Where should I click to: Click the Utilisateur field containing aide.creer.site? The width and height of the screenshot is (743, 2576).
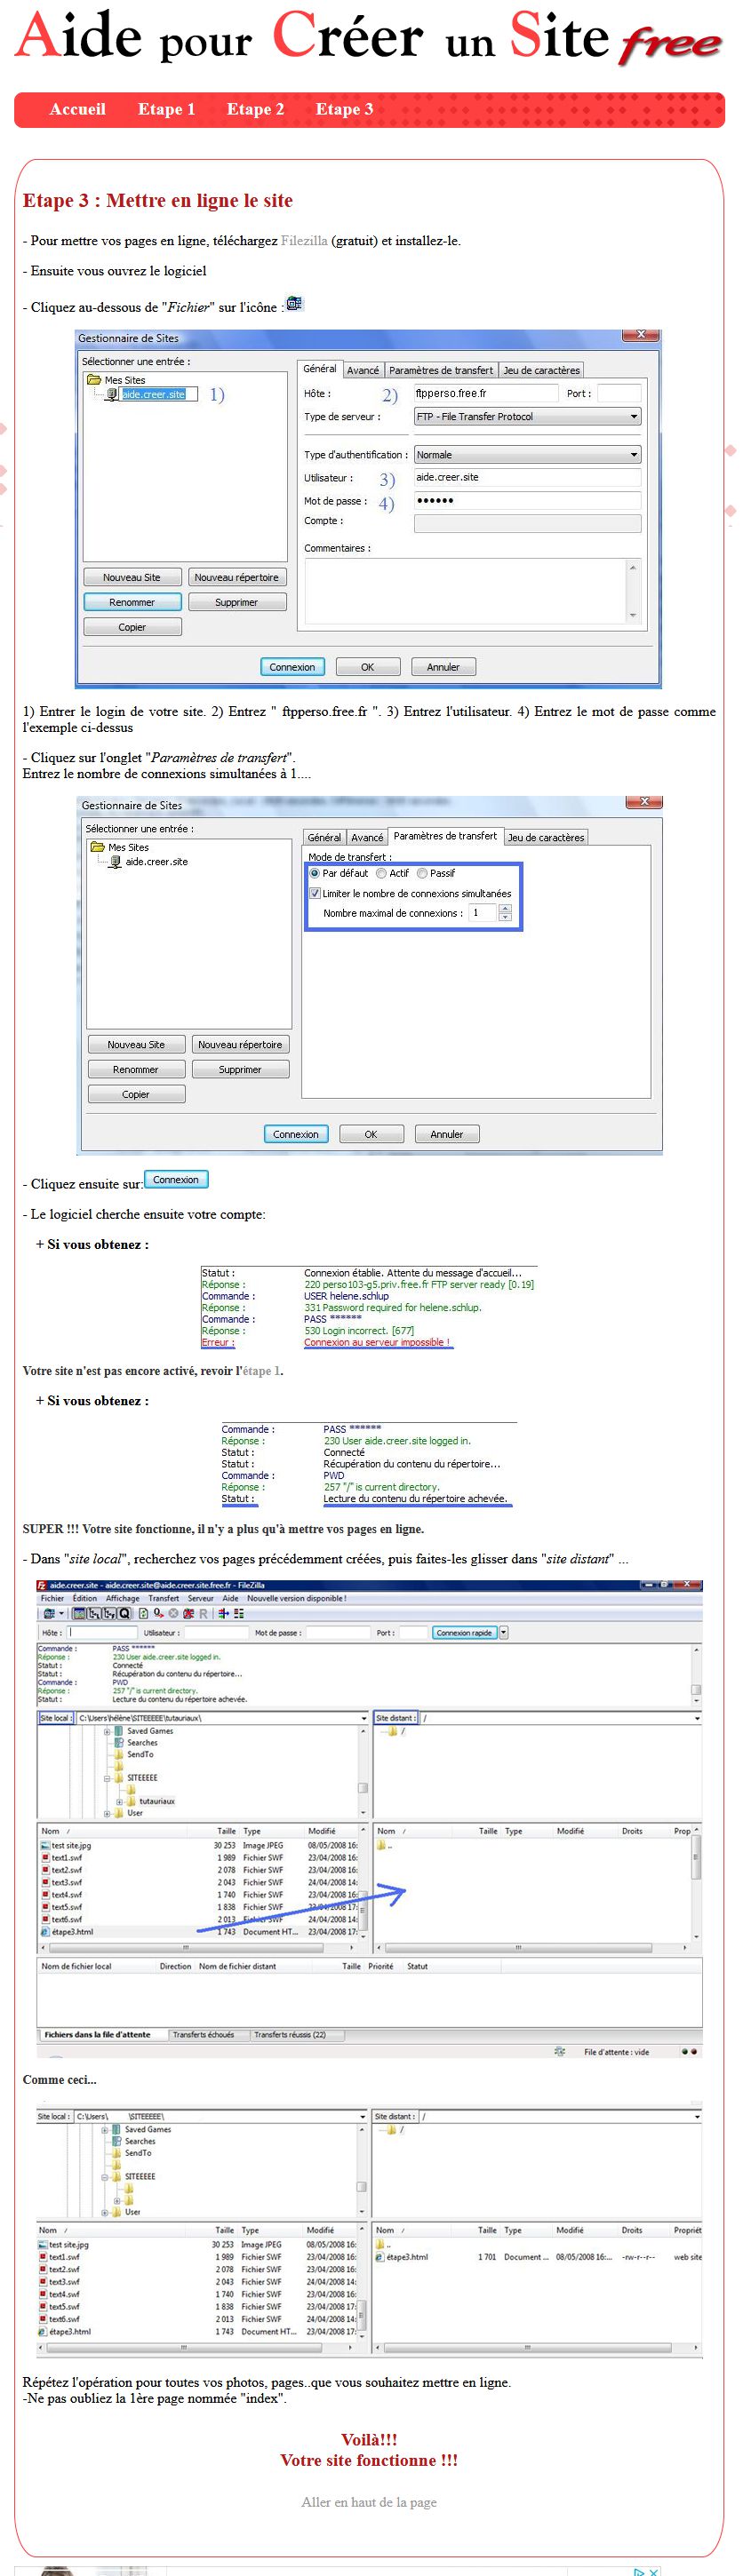pyautogui.click(x=527, y=477)
